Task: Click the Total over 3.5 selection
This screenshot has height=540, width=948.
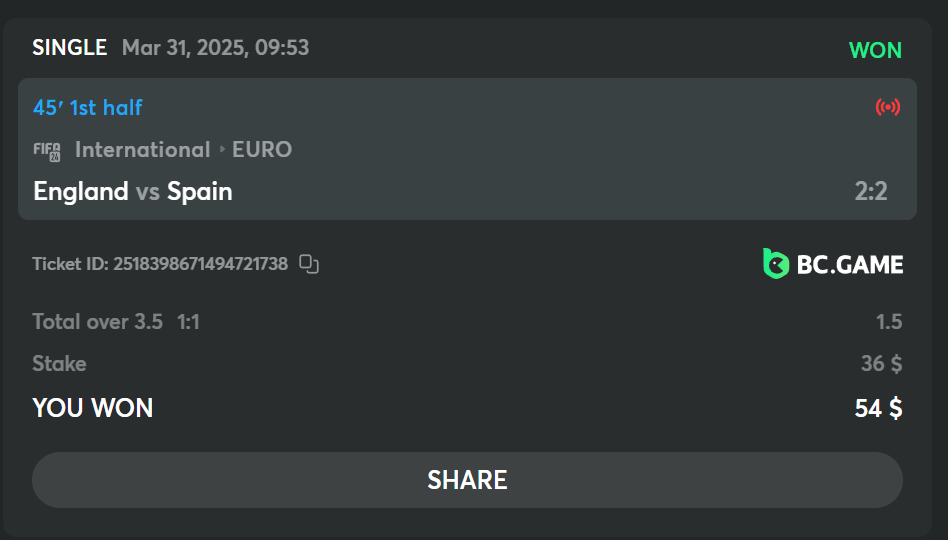Action: coord(97,322)
